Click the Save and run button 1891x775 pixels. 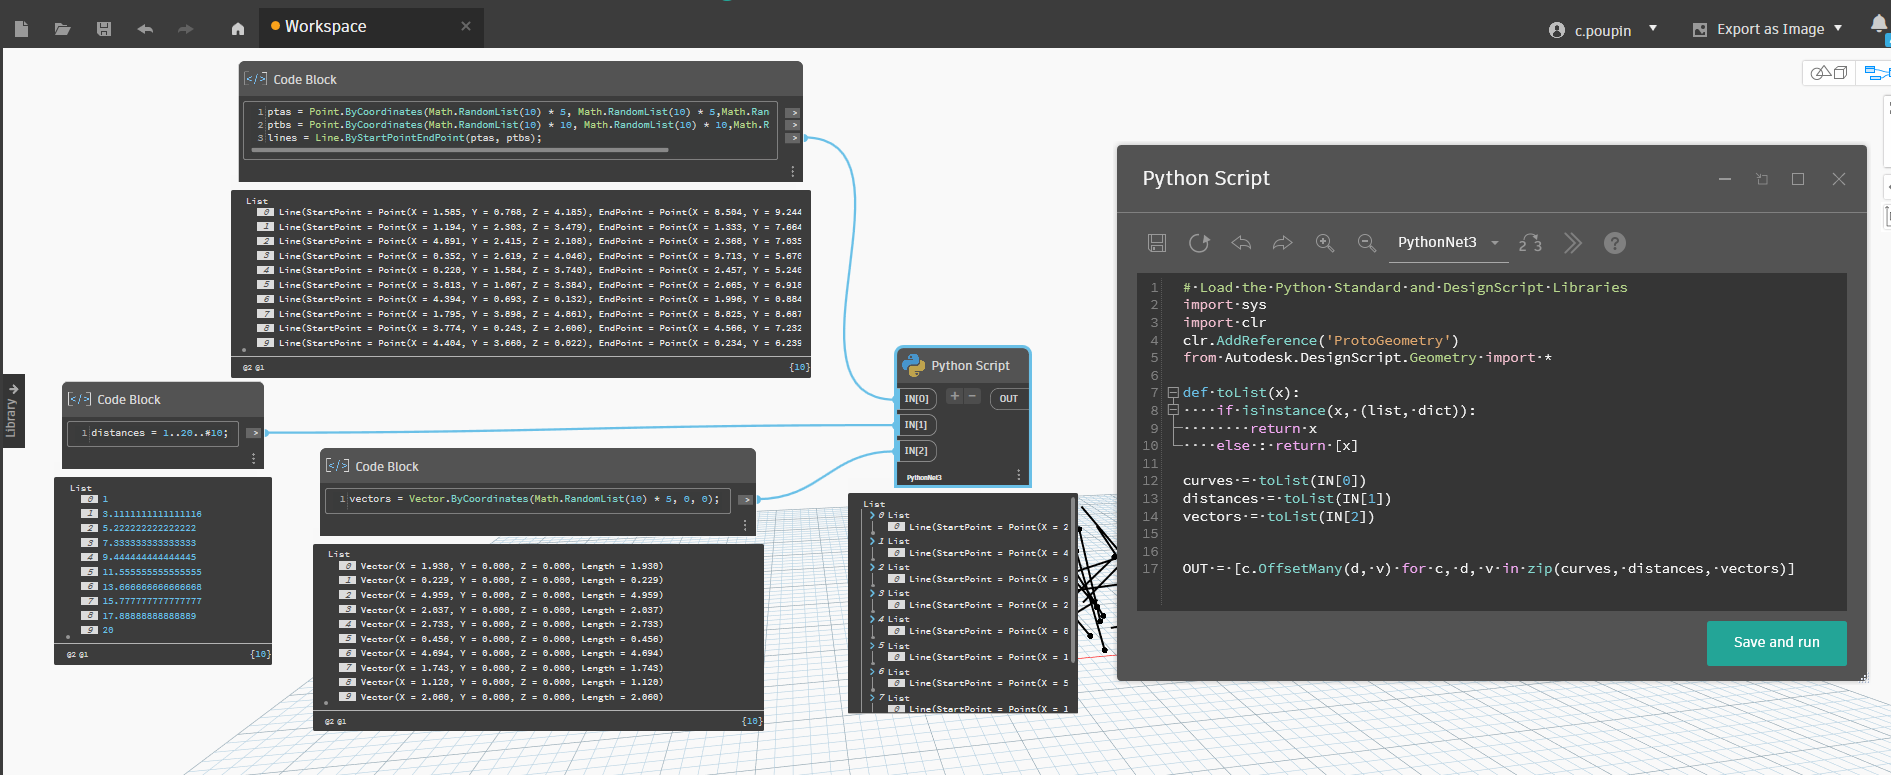click(x=1776, y=642)
